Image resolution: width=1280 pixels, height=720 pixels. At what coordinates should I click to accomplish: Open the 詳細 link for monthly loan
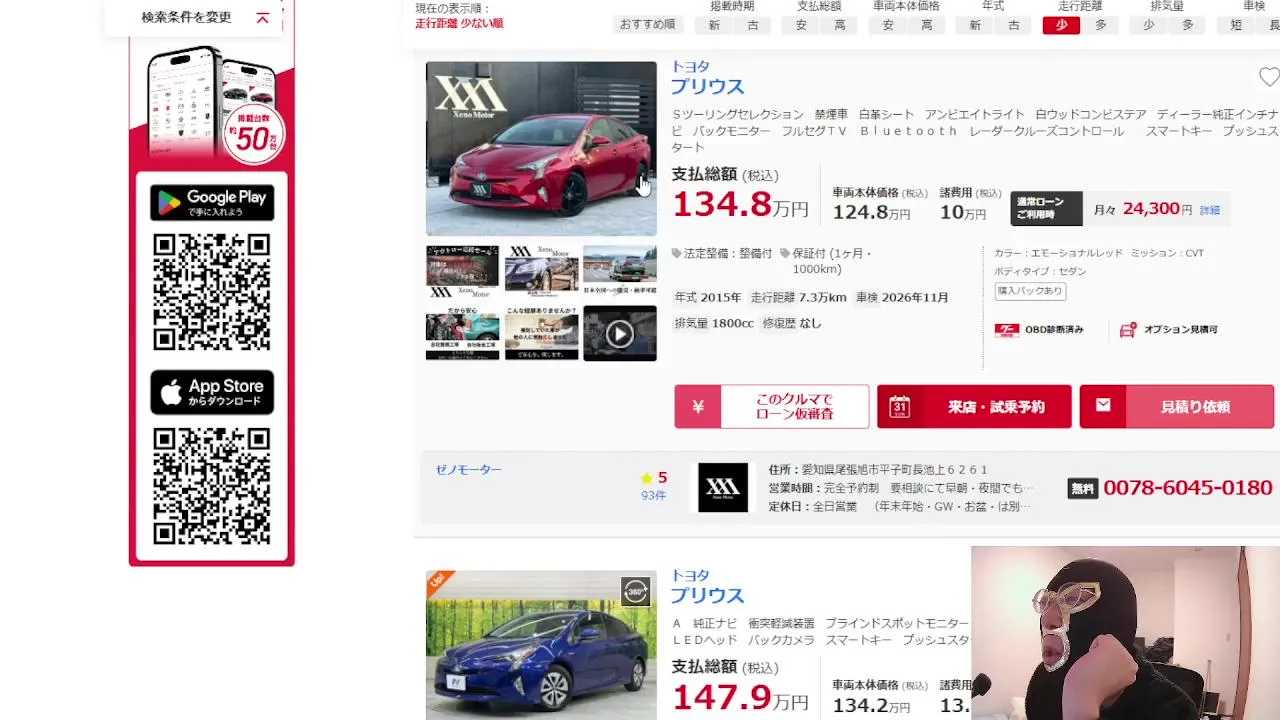[x=1210, y=210]
